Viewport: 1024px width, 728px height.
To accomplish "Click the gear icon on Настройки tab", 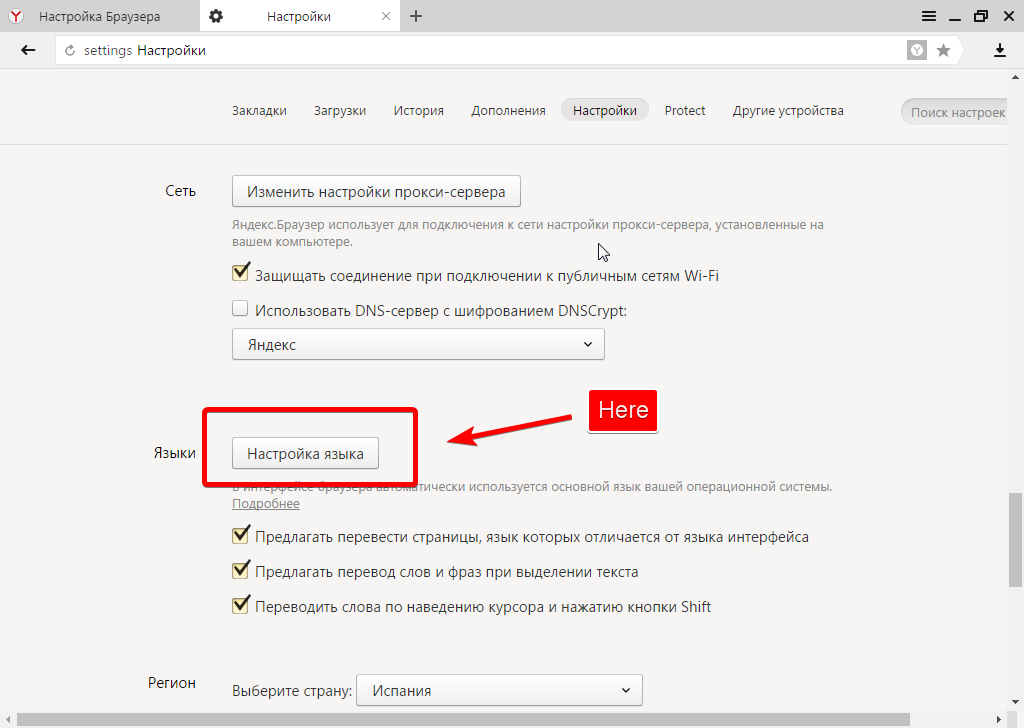I will tap(216, 16).
